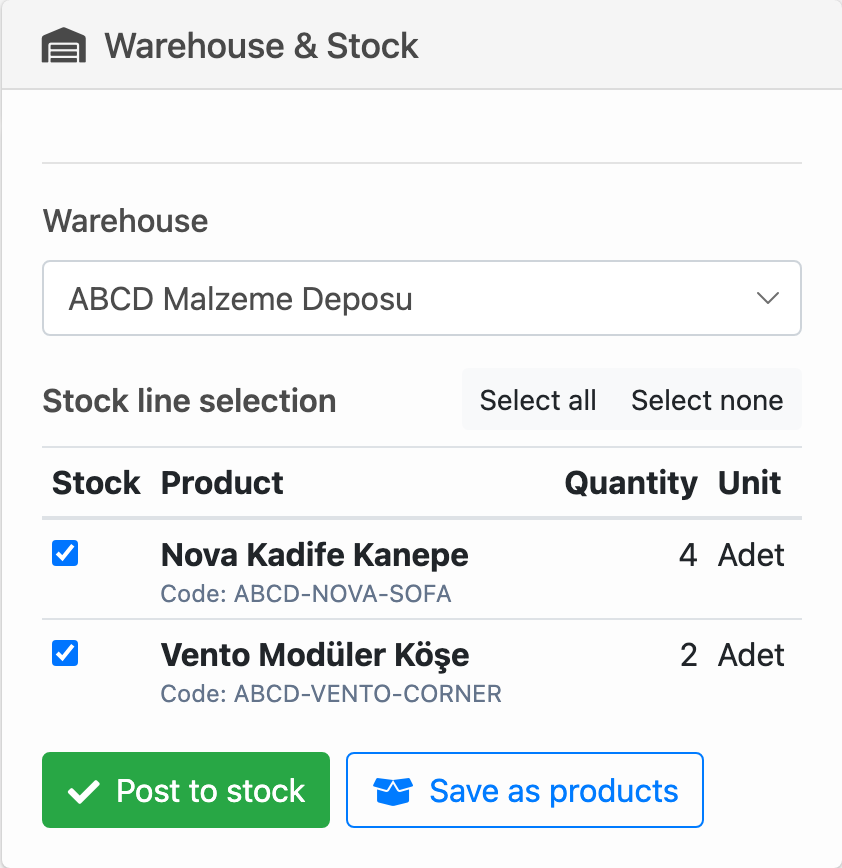Click the Save as products button
Viewport: 842px width, 868px height.
click(x=525, y=790)
